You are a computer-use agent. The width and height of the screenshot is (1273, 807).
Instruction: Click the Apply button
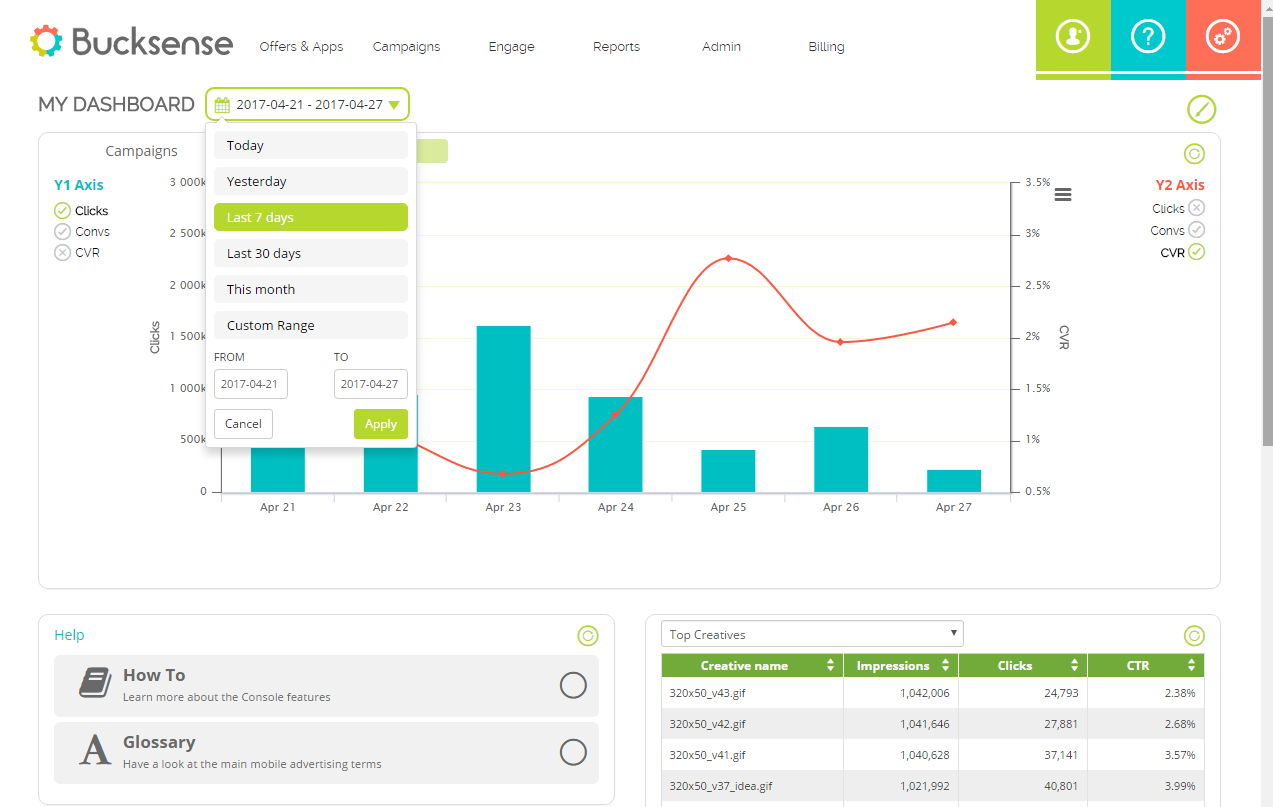click(380, 424)
